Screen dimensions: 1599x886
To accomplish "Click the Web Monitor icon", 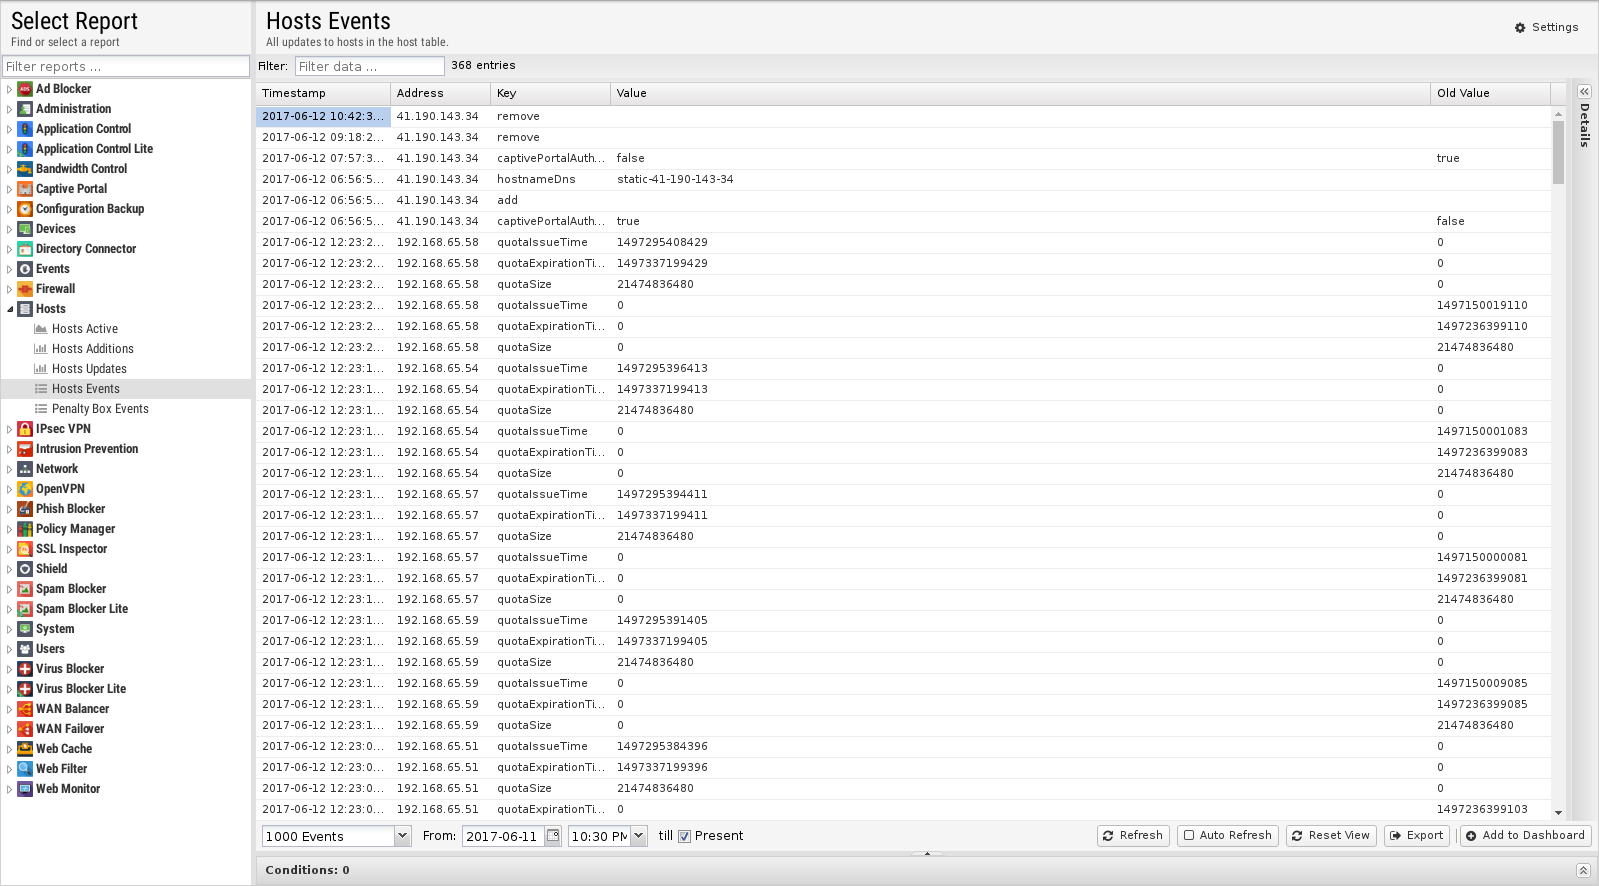I will tap(25, 789).
